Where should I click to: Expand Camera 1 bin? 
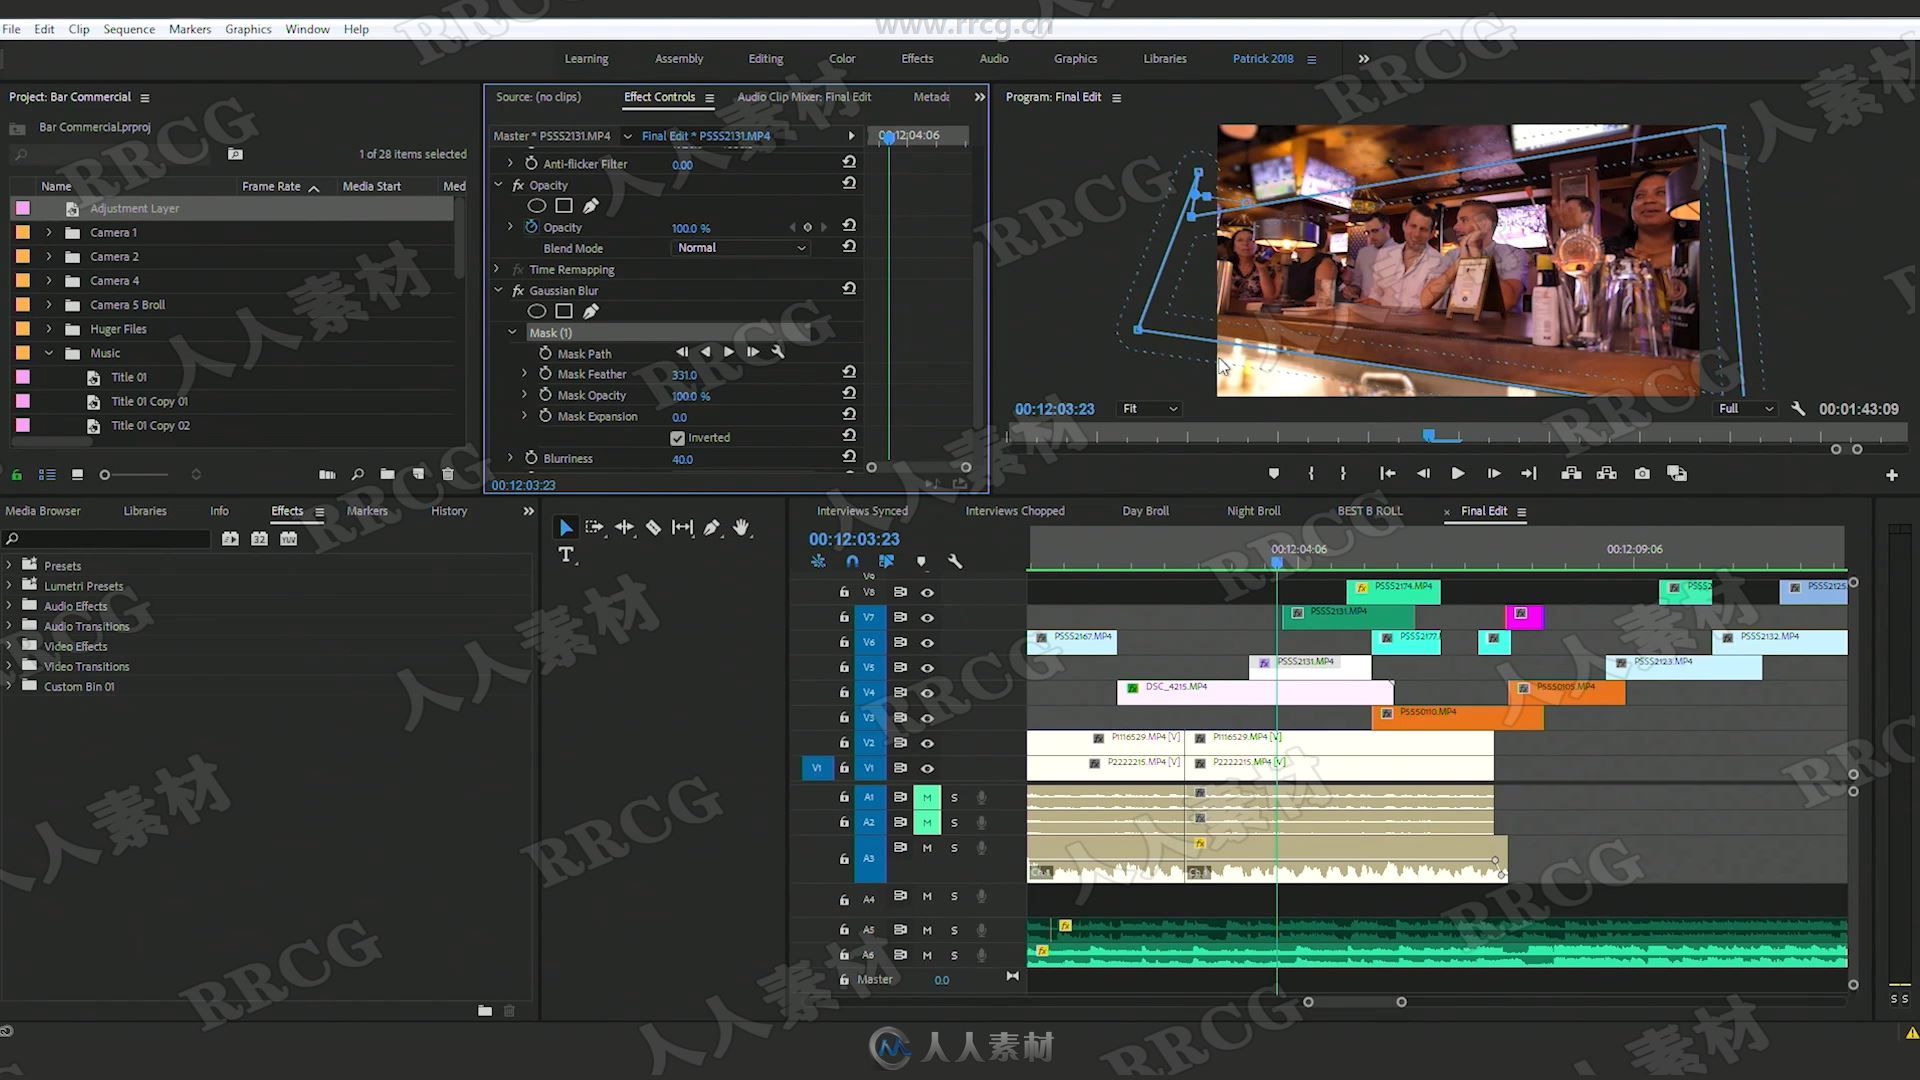48,232
